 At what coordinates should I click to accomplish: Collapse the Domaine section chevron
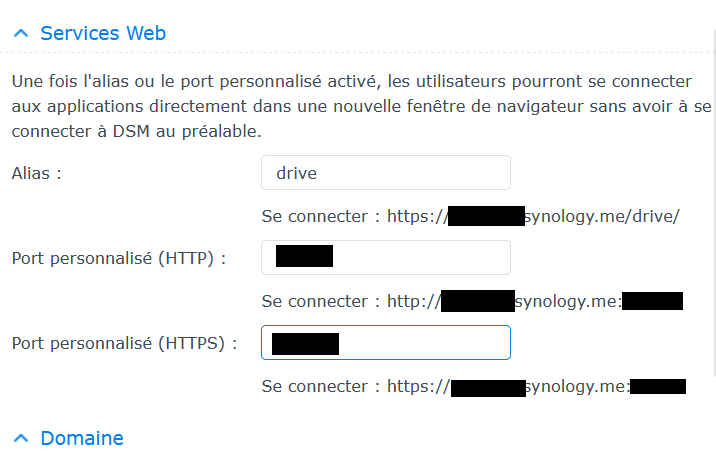(20, 438)
